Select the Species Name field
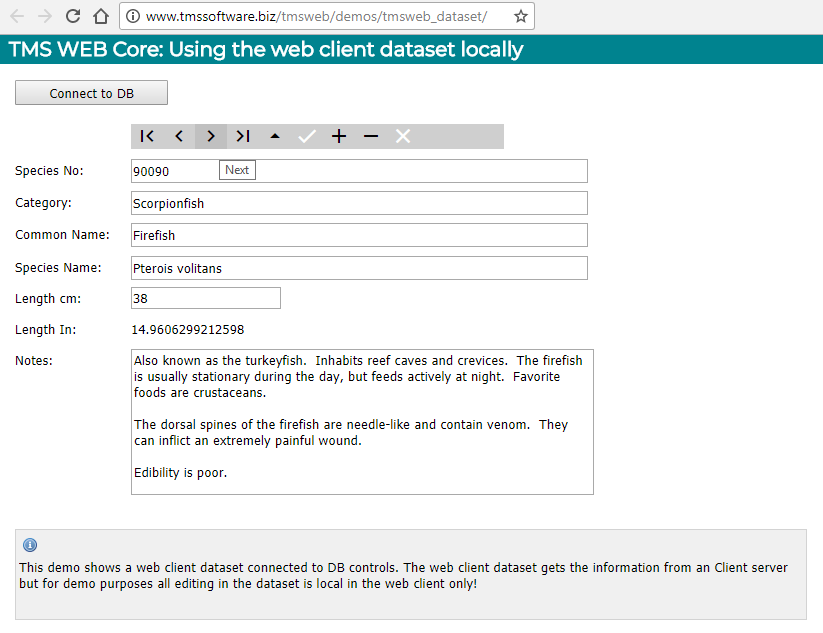Image resolution: width=823 pixels, height=633 pixels. (x=359, y=268)
